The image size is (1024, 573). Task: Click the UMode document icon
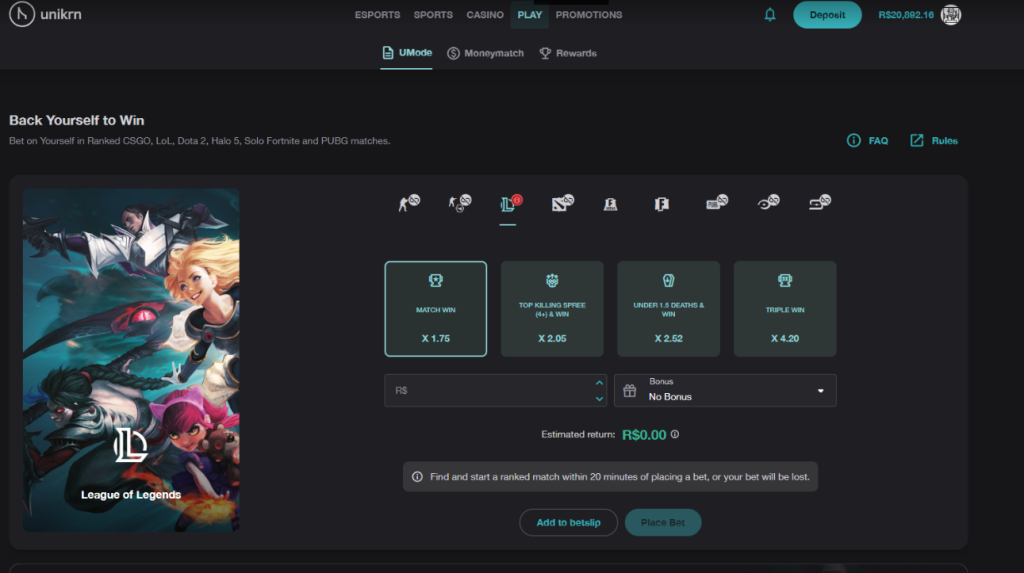[x=388, y=53]
